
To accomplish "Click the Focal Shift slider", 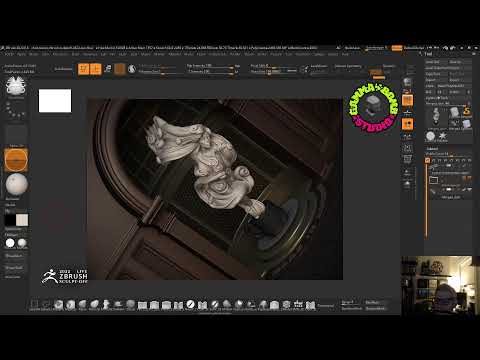I will (273, 66).
